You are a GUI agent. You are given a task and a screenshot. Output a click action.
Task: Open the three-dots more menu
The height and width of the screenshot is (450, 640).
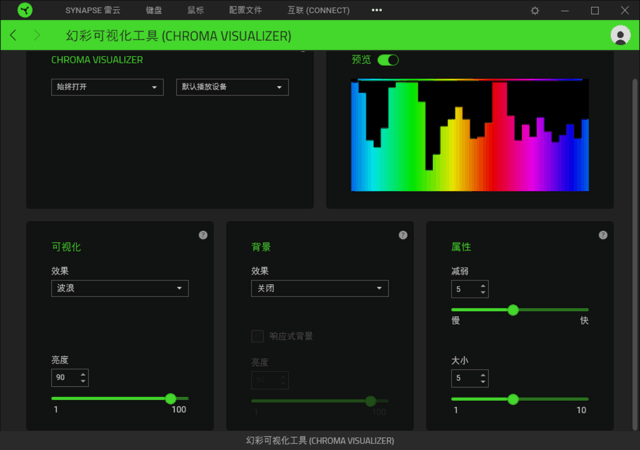(377, 10)
